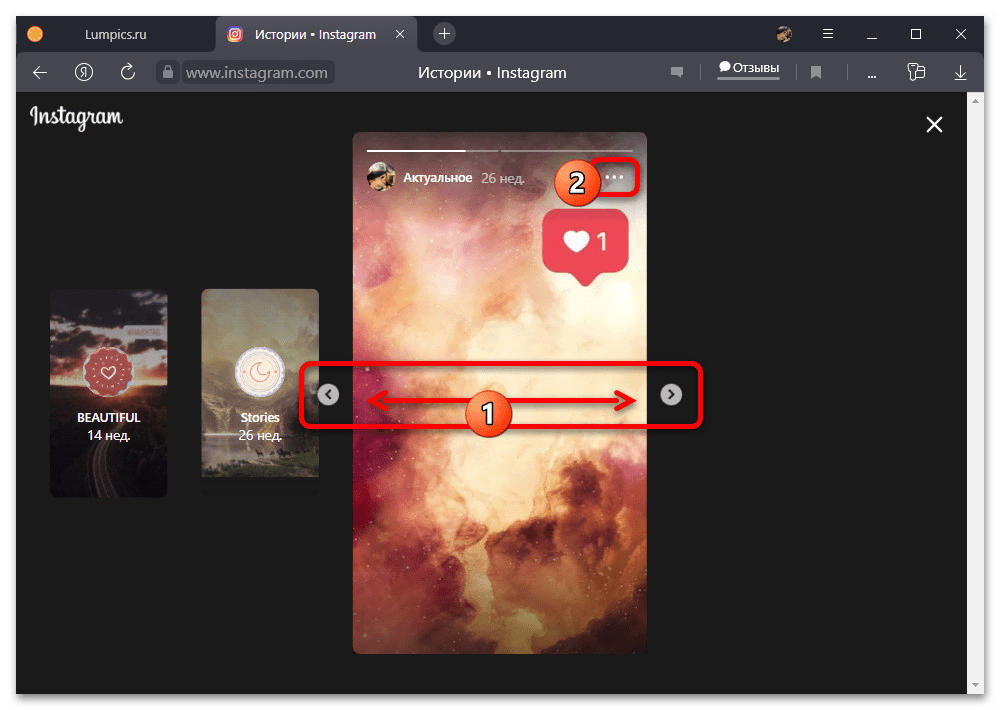This screenshot has height=710, width=1000.
Task: Click the Актуальное highlight title
Action: click(x=437, y=178)
